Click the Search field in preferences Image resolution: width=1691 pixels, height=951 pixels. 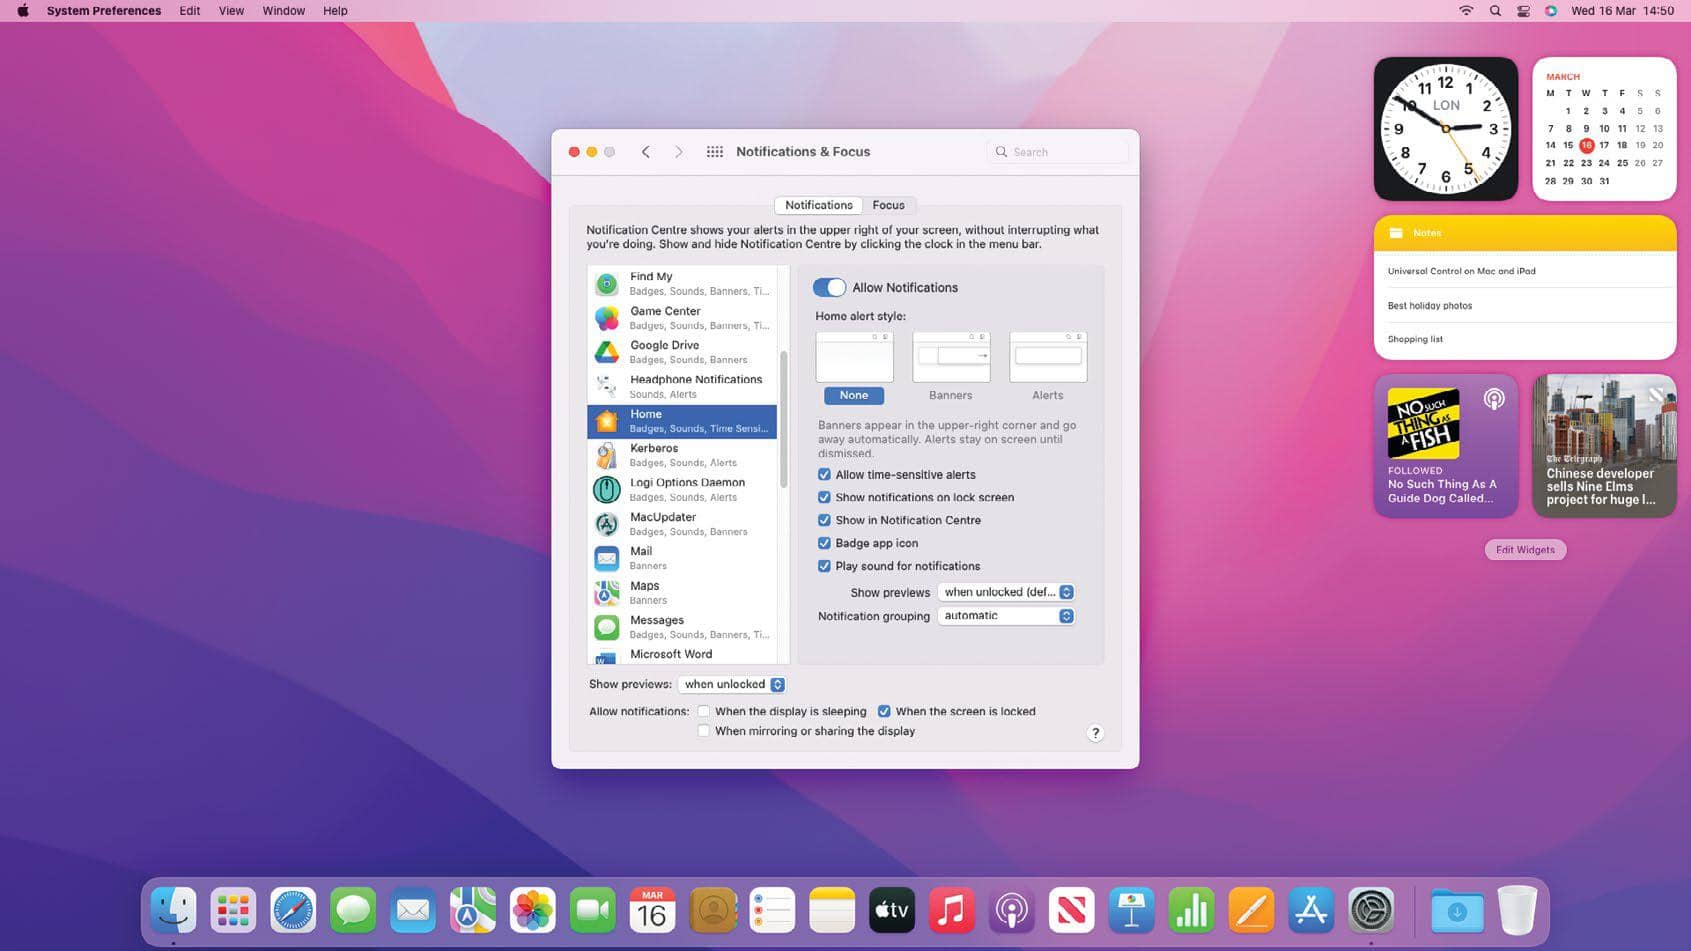pyautogui.click(x=1057, y=152)
